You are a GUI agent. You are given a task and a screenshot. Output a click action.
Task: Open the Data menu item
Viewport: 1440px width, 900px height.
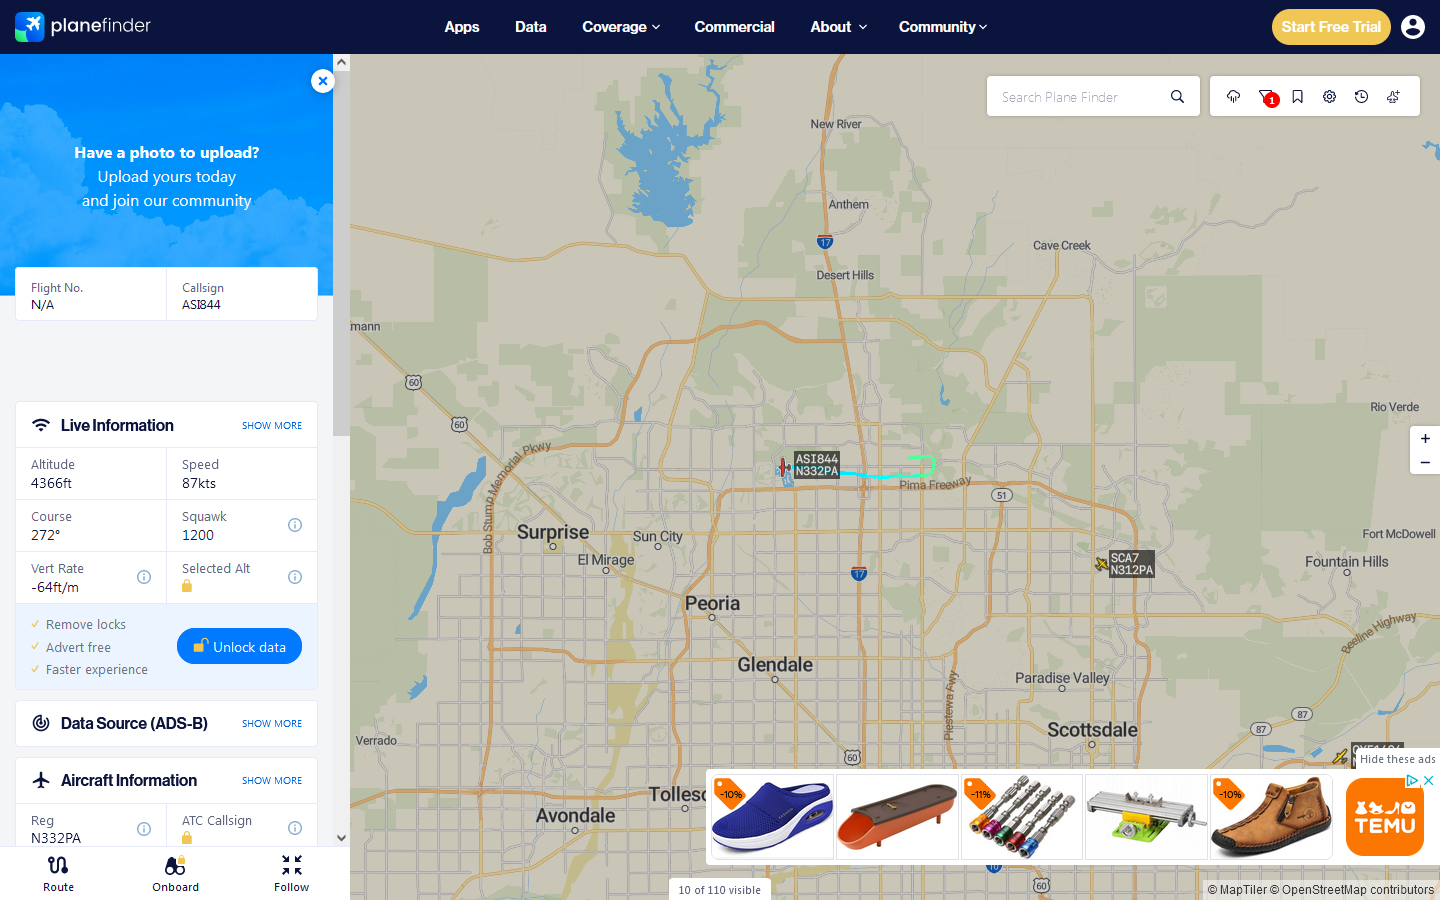point(531,27)
